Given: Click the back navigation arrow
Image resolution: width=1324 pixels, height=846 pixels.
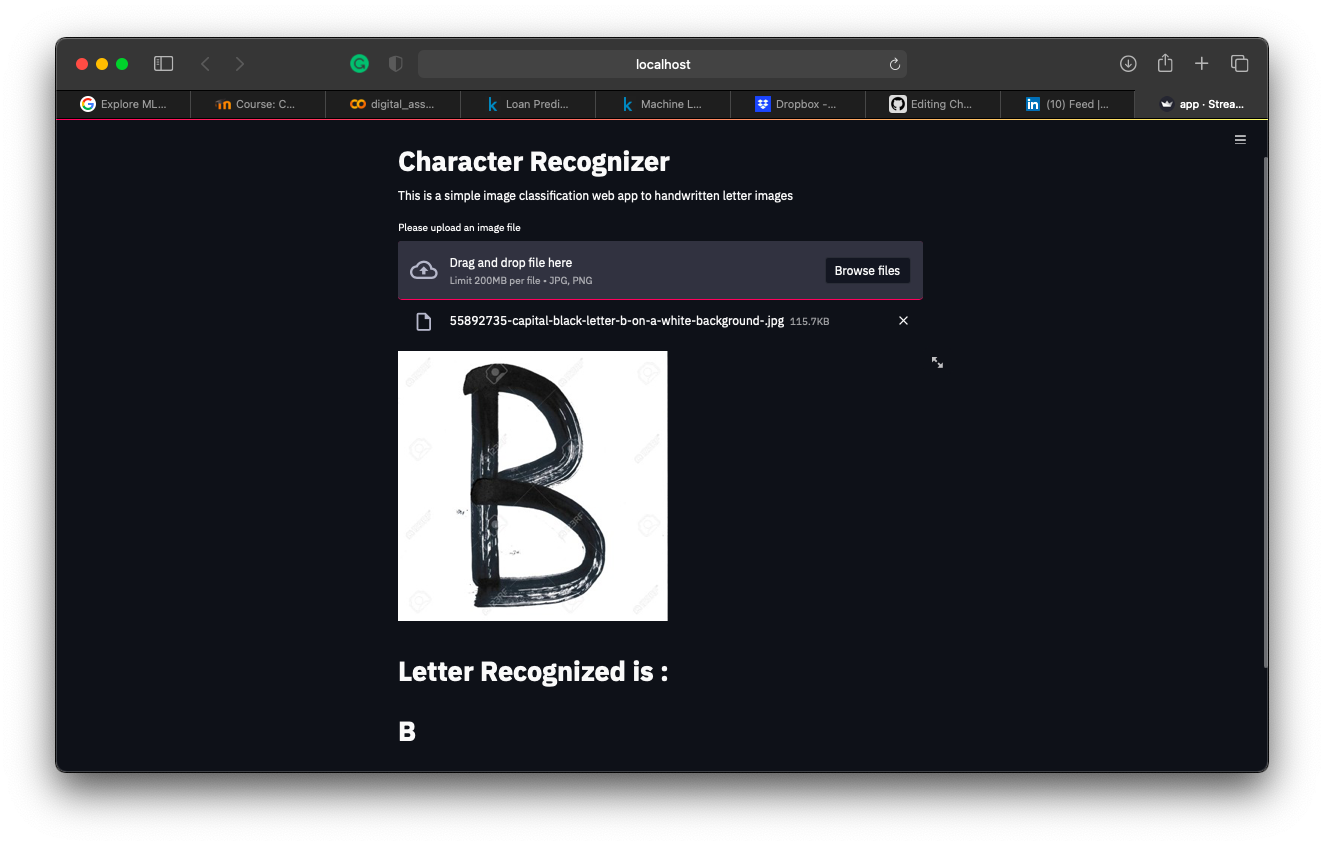Looking at the screenshot, I should tap(205, 63).
